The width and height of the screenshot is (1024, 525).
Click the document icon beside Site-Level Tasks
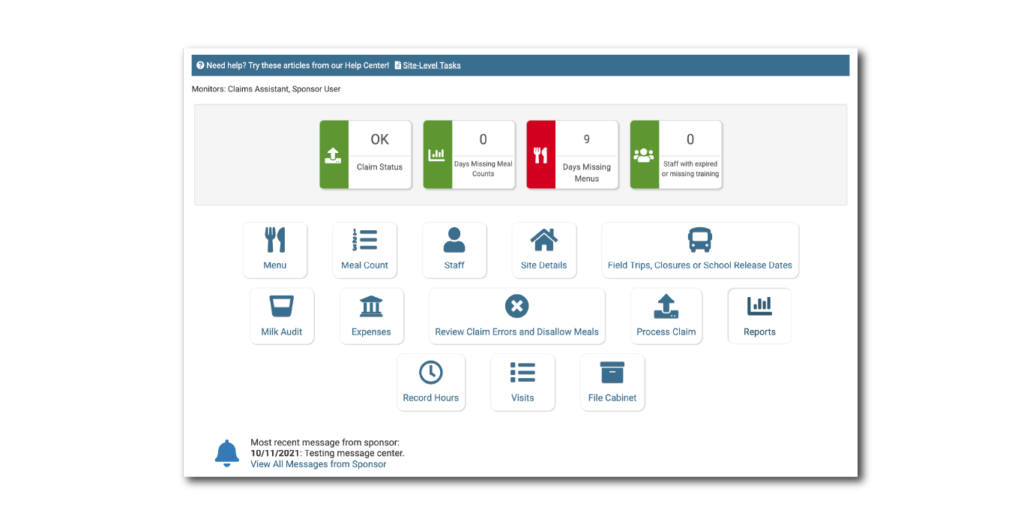tap(398, 65)
